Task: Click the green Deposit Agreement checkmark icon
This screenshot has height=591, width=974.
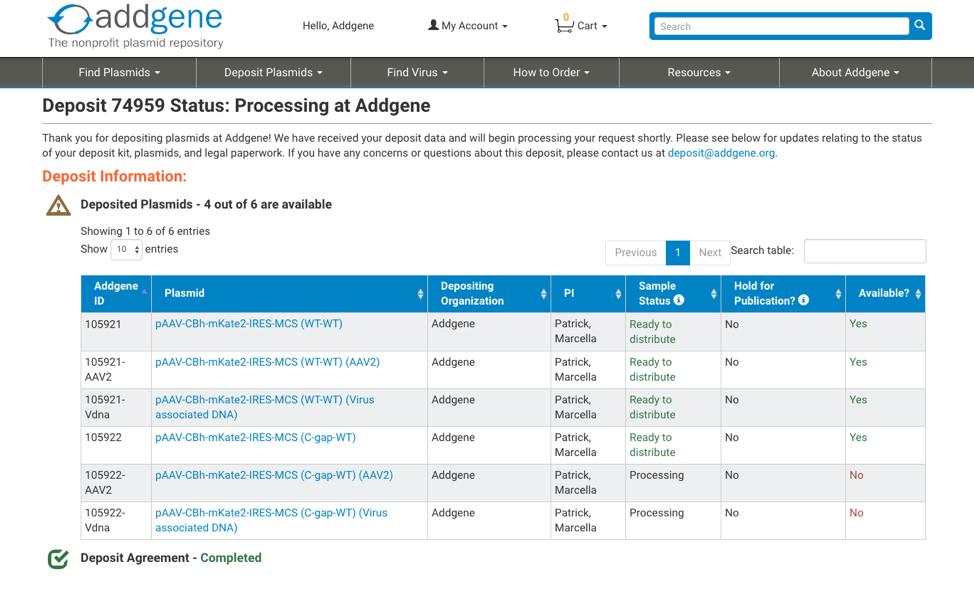Action: point(58,558)
